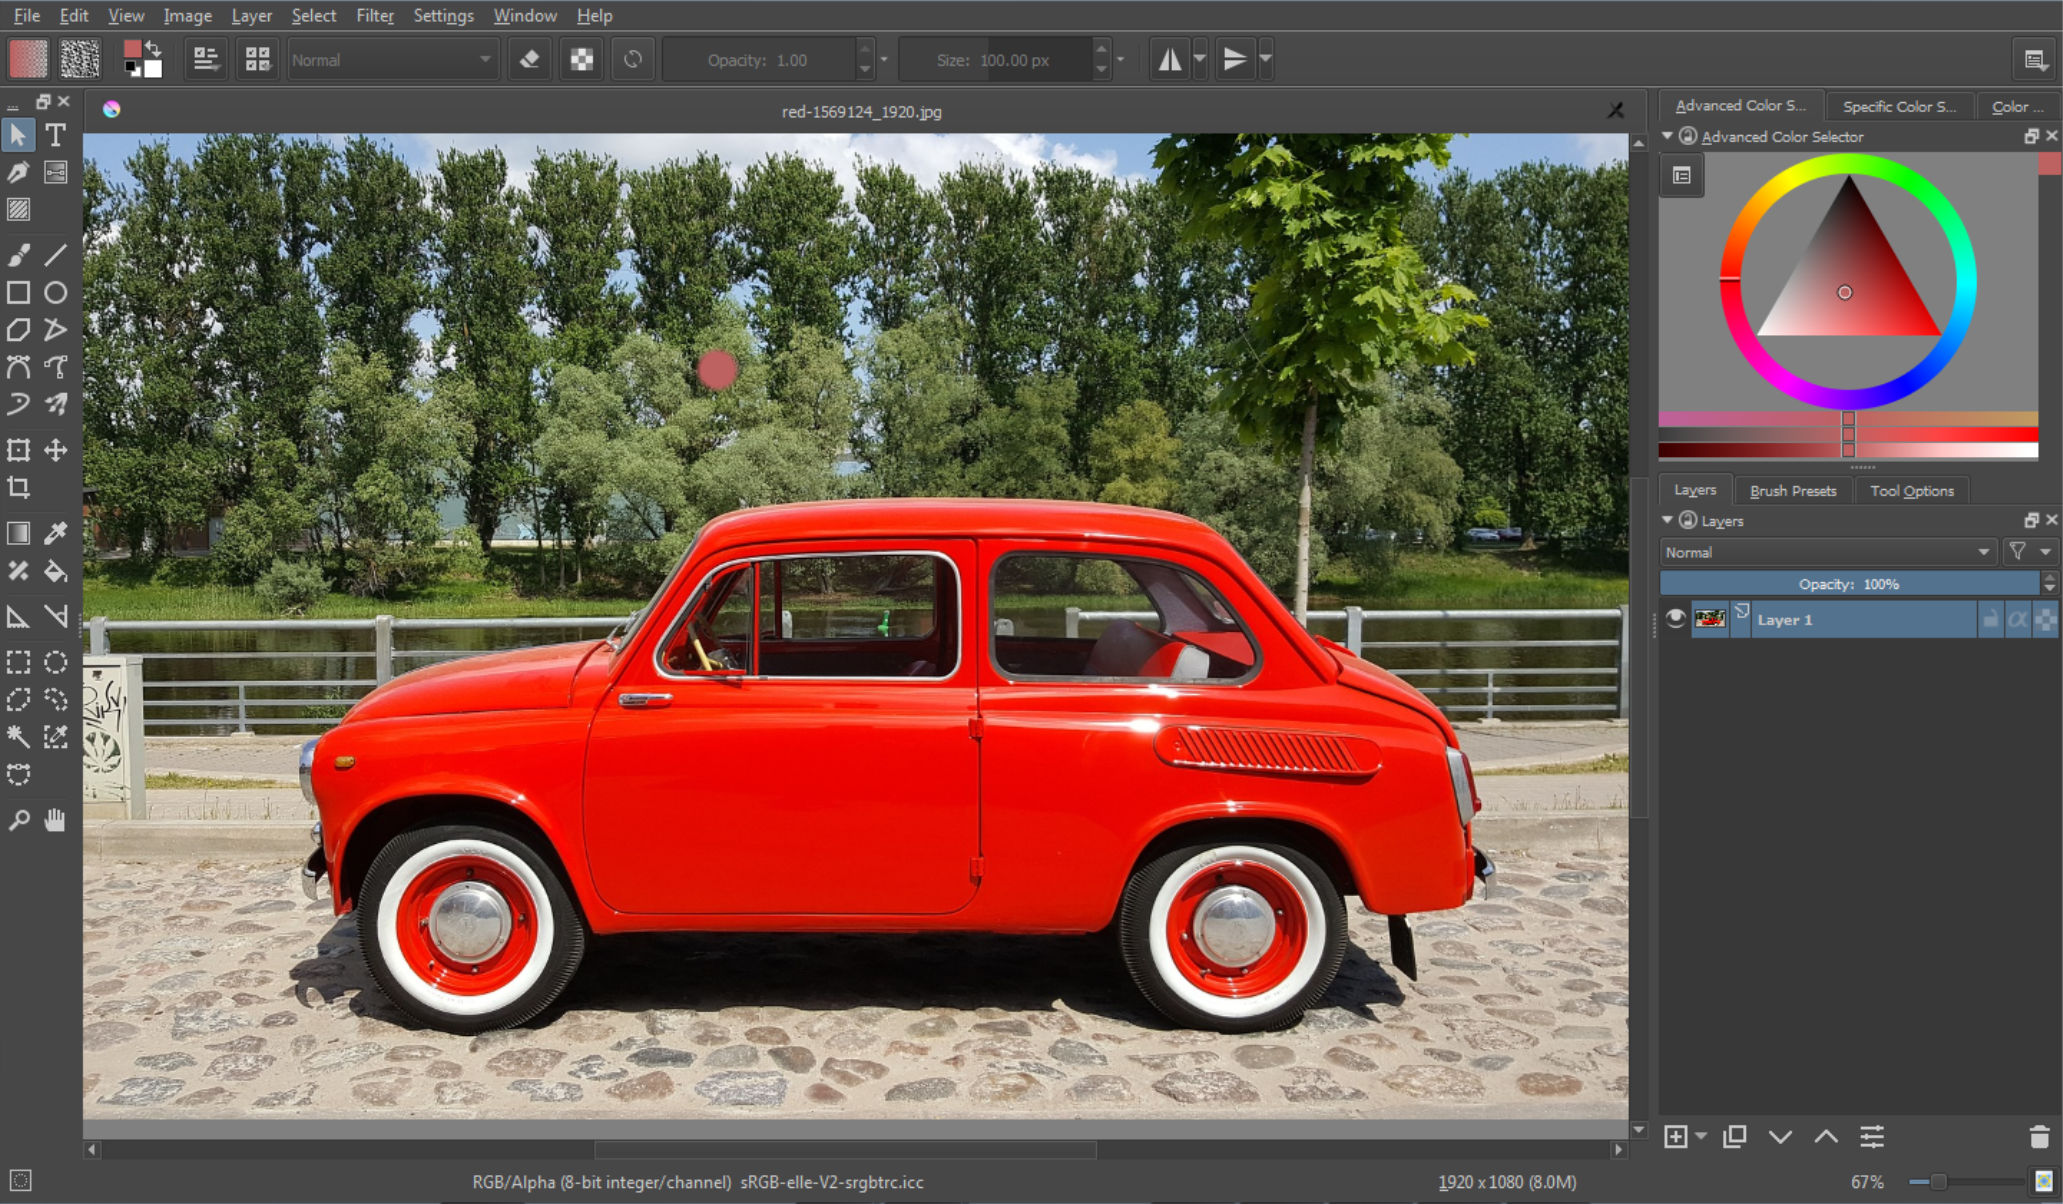The width and height of the screenshot is (2063, 1204).
Task: Delete the selected layer
Action: coord(2039,1137)
